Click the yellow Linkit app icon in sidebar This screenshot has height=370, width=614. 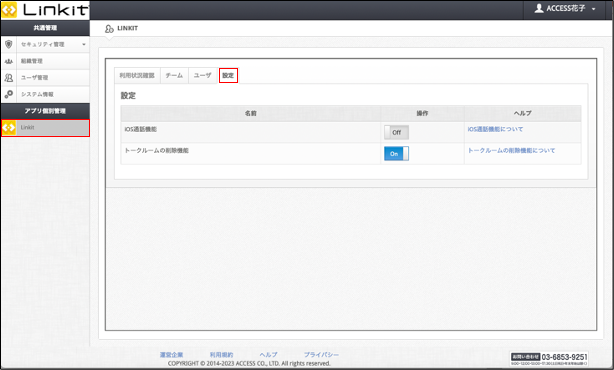point(9,128)
